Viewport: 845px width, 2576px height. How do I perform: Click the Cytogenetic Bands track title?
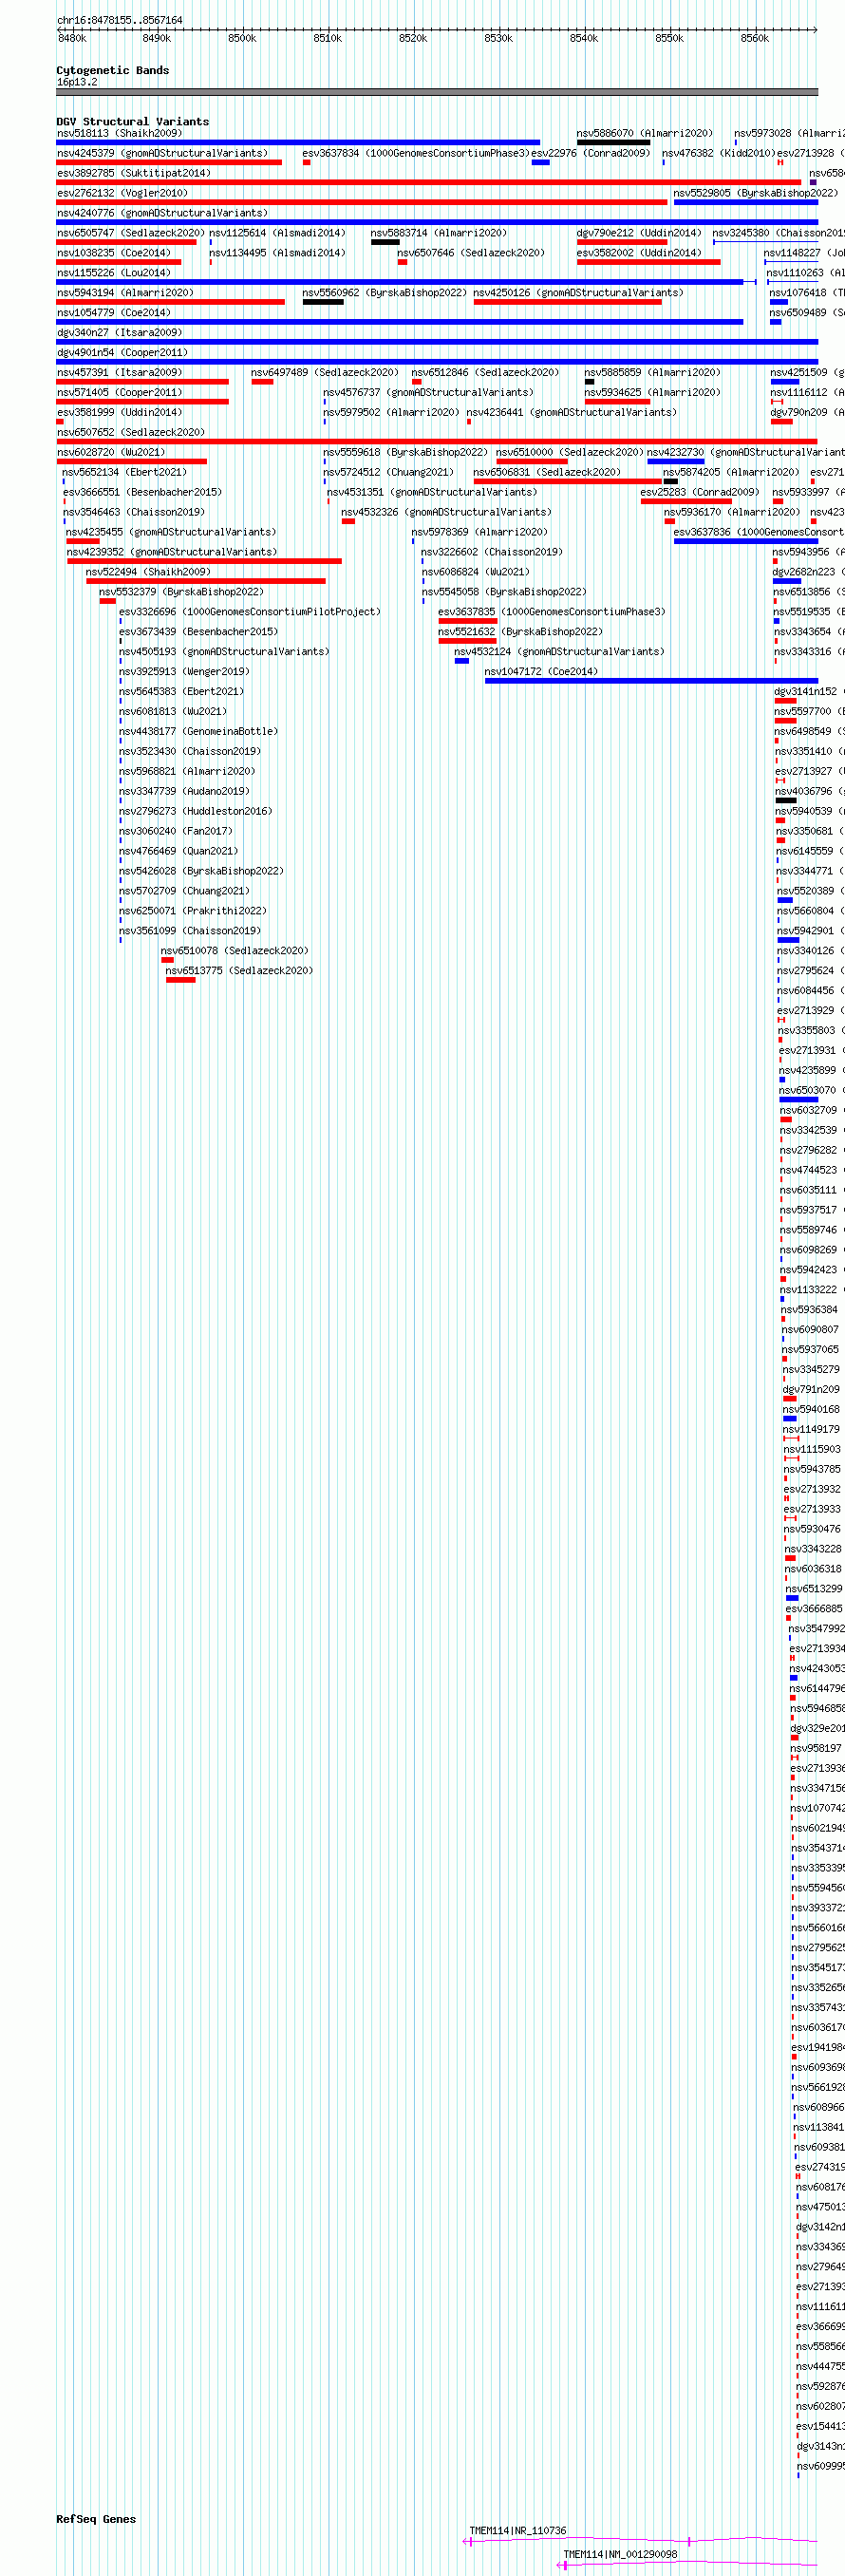click(113, 71)
